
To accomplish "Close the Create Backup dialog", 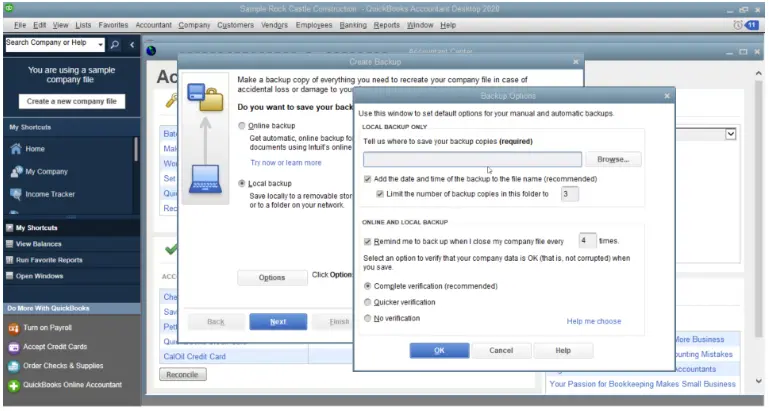I will point(575,62).
